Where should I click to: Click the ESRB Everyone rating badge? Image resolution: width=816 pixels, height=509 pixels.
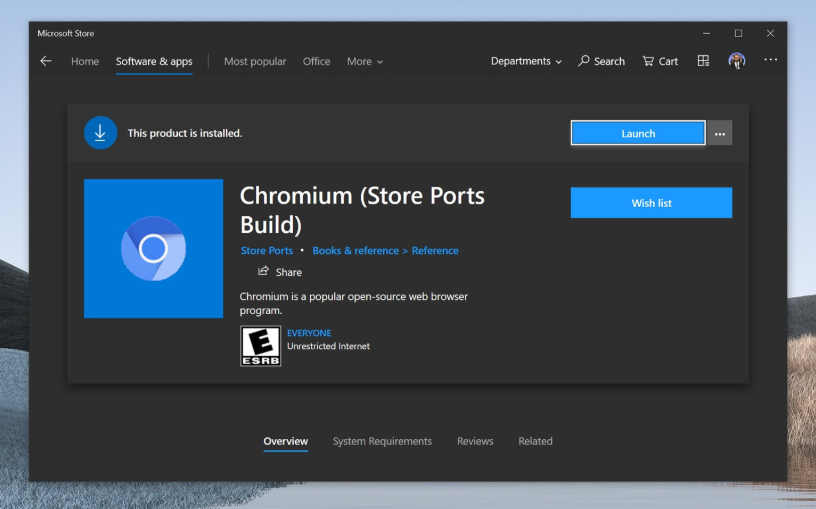pyautogui.click(x=260, y=346)
